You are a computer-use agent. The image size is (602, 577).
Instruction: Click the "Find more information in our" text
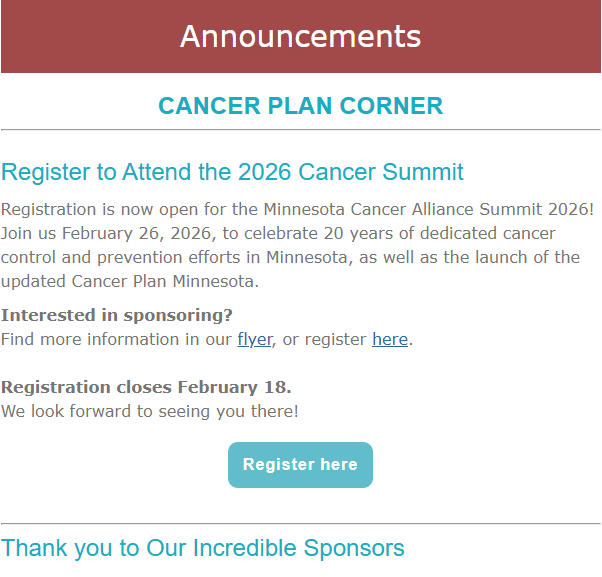[116, 339]
